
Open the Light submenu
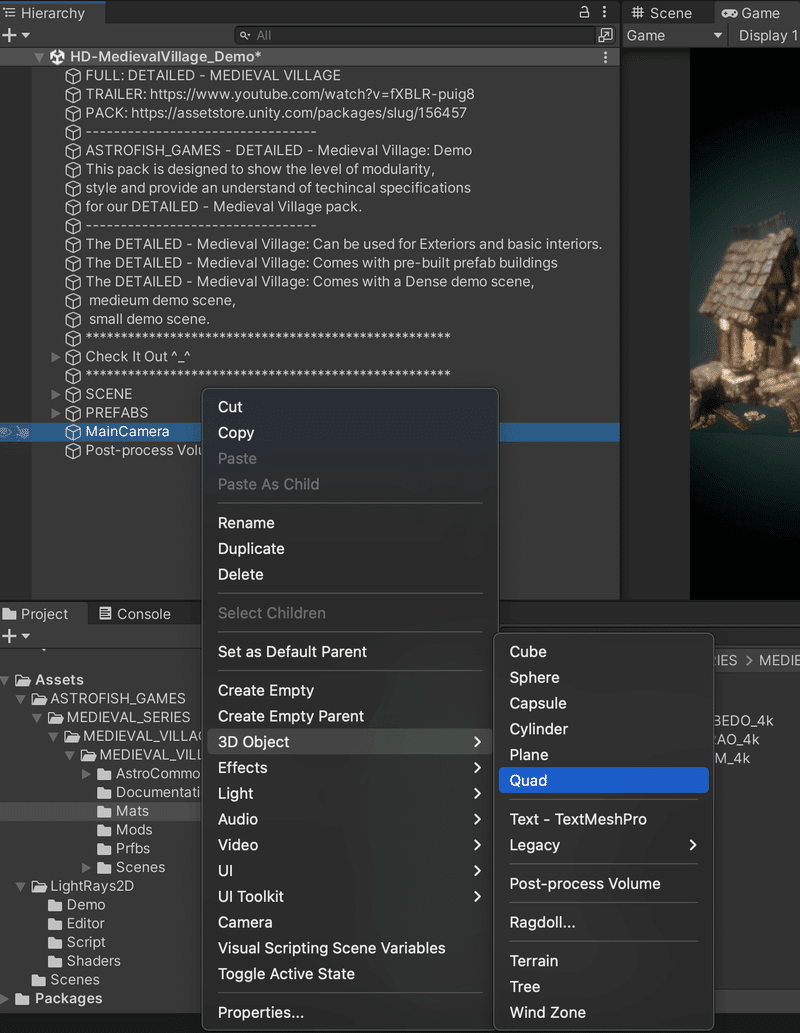point(350,793)
